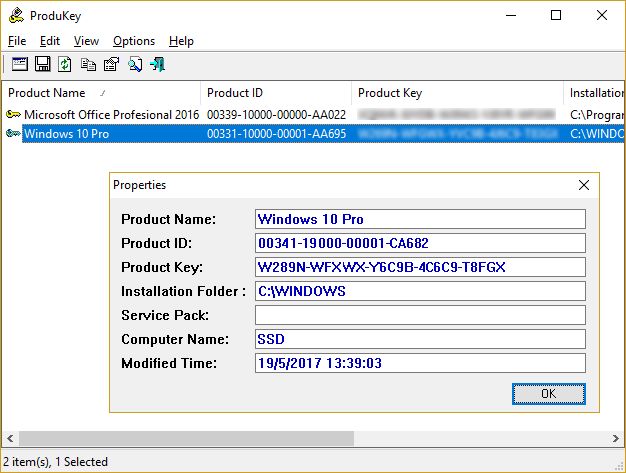
Task: Click Product ID 00339-10000-00000-AA022 cell
Action: click(276, 115)
